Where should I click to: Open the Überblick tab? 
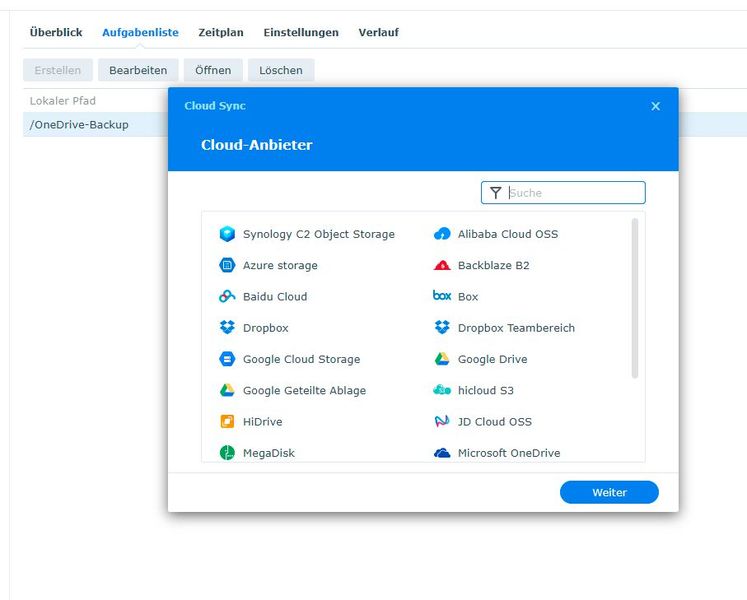[56, 32]
